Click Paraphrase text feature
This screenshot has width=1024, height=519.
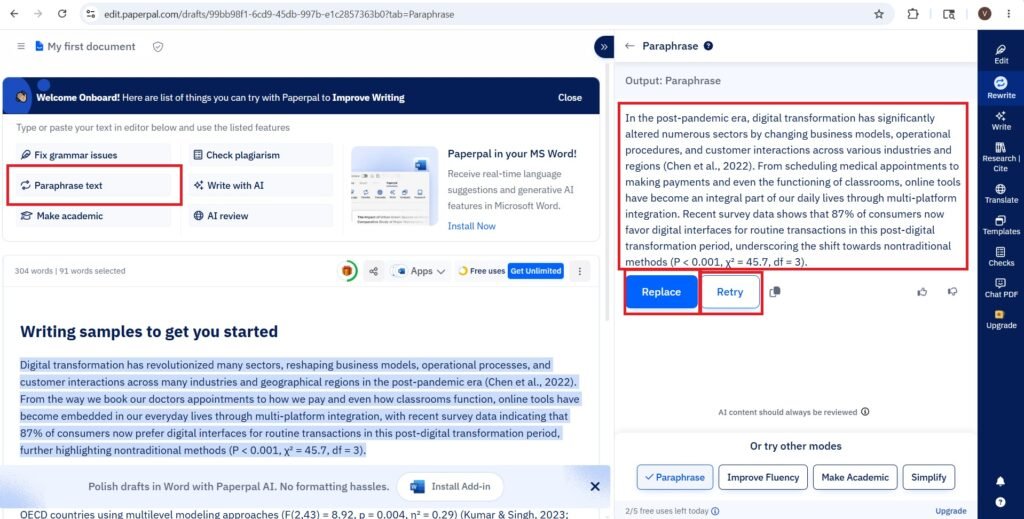(93, 185)
